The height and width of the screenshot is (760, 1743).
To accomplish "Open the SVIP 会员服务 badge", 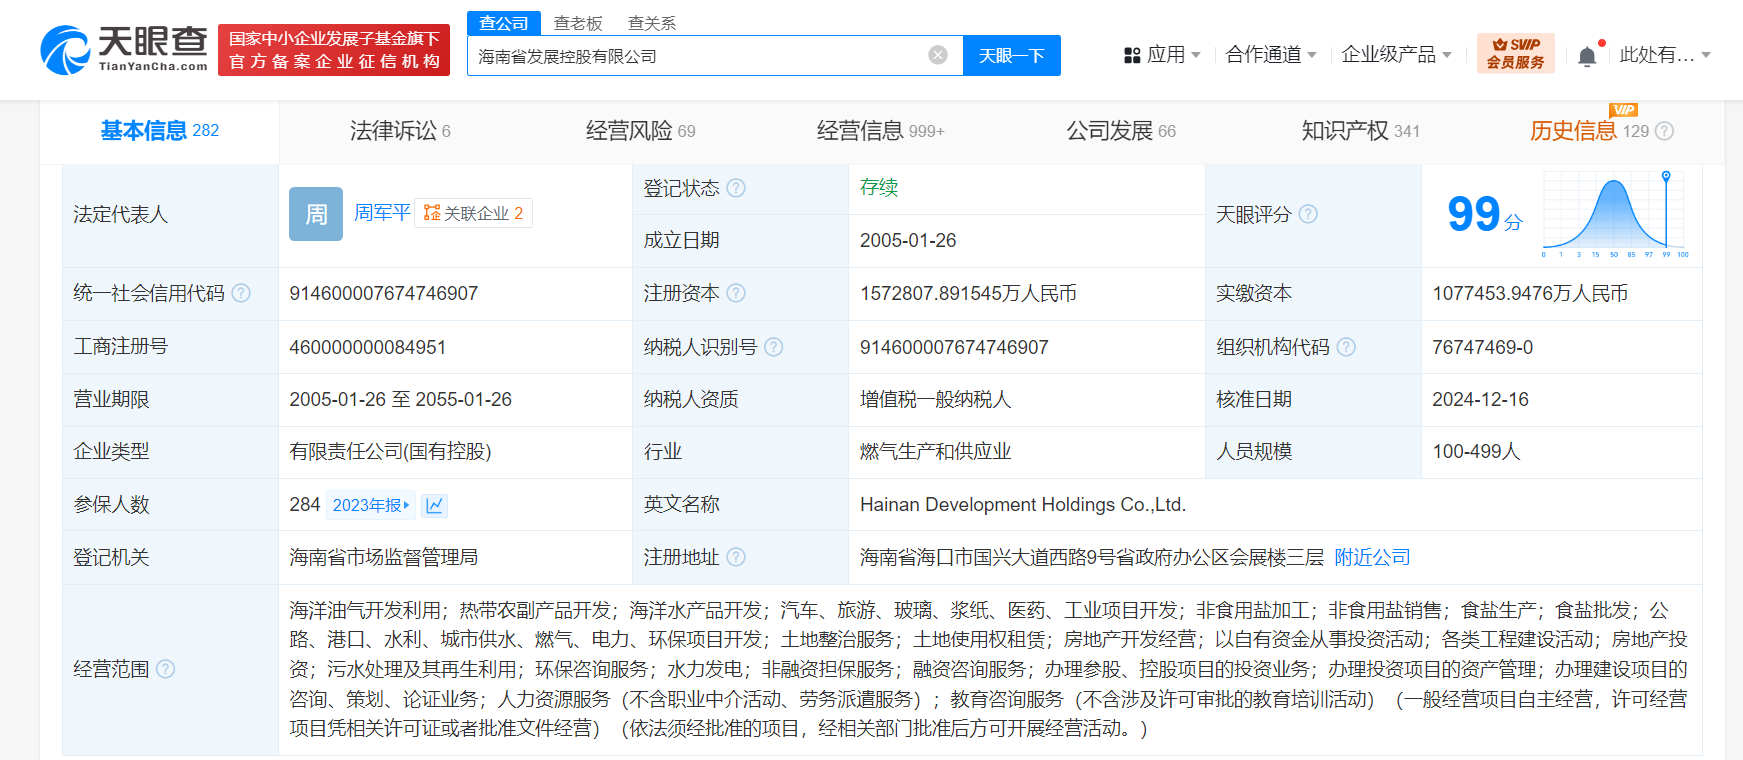I will click(x=1515, y=54).
